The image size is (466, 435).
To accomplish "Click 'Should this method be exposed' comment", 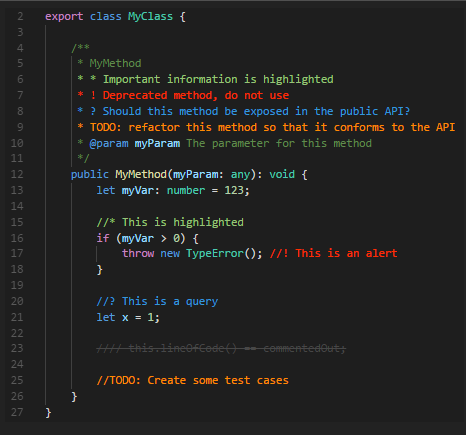I will [x=256, y=111].
